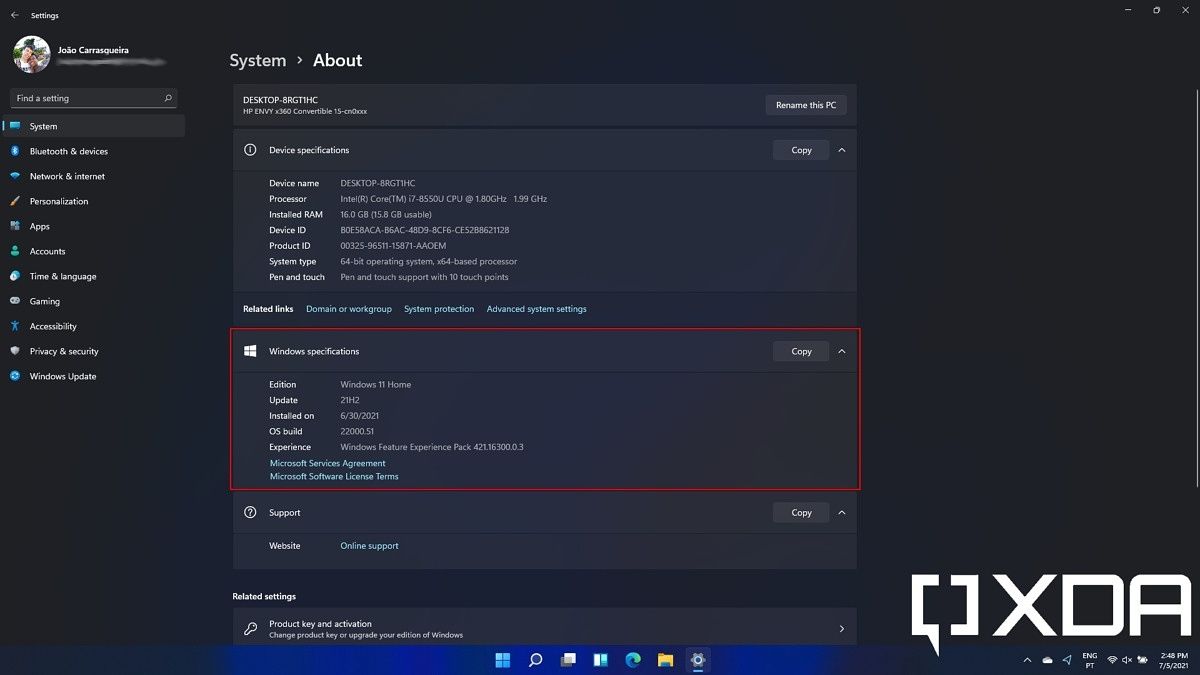
Task: Open the Support section question mark icon
Action: [249, 512]
